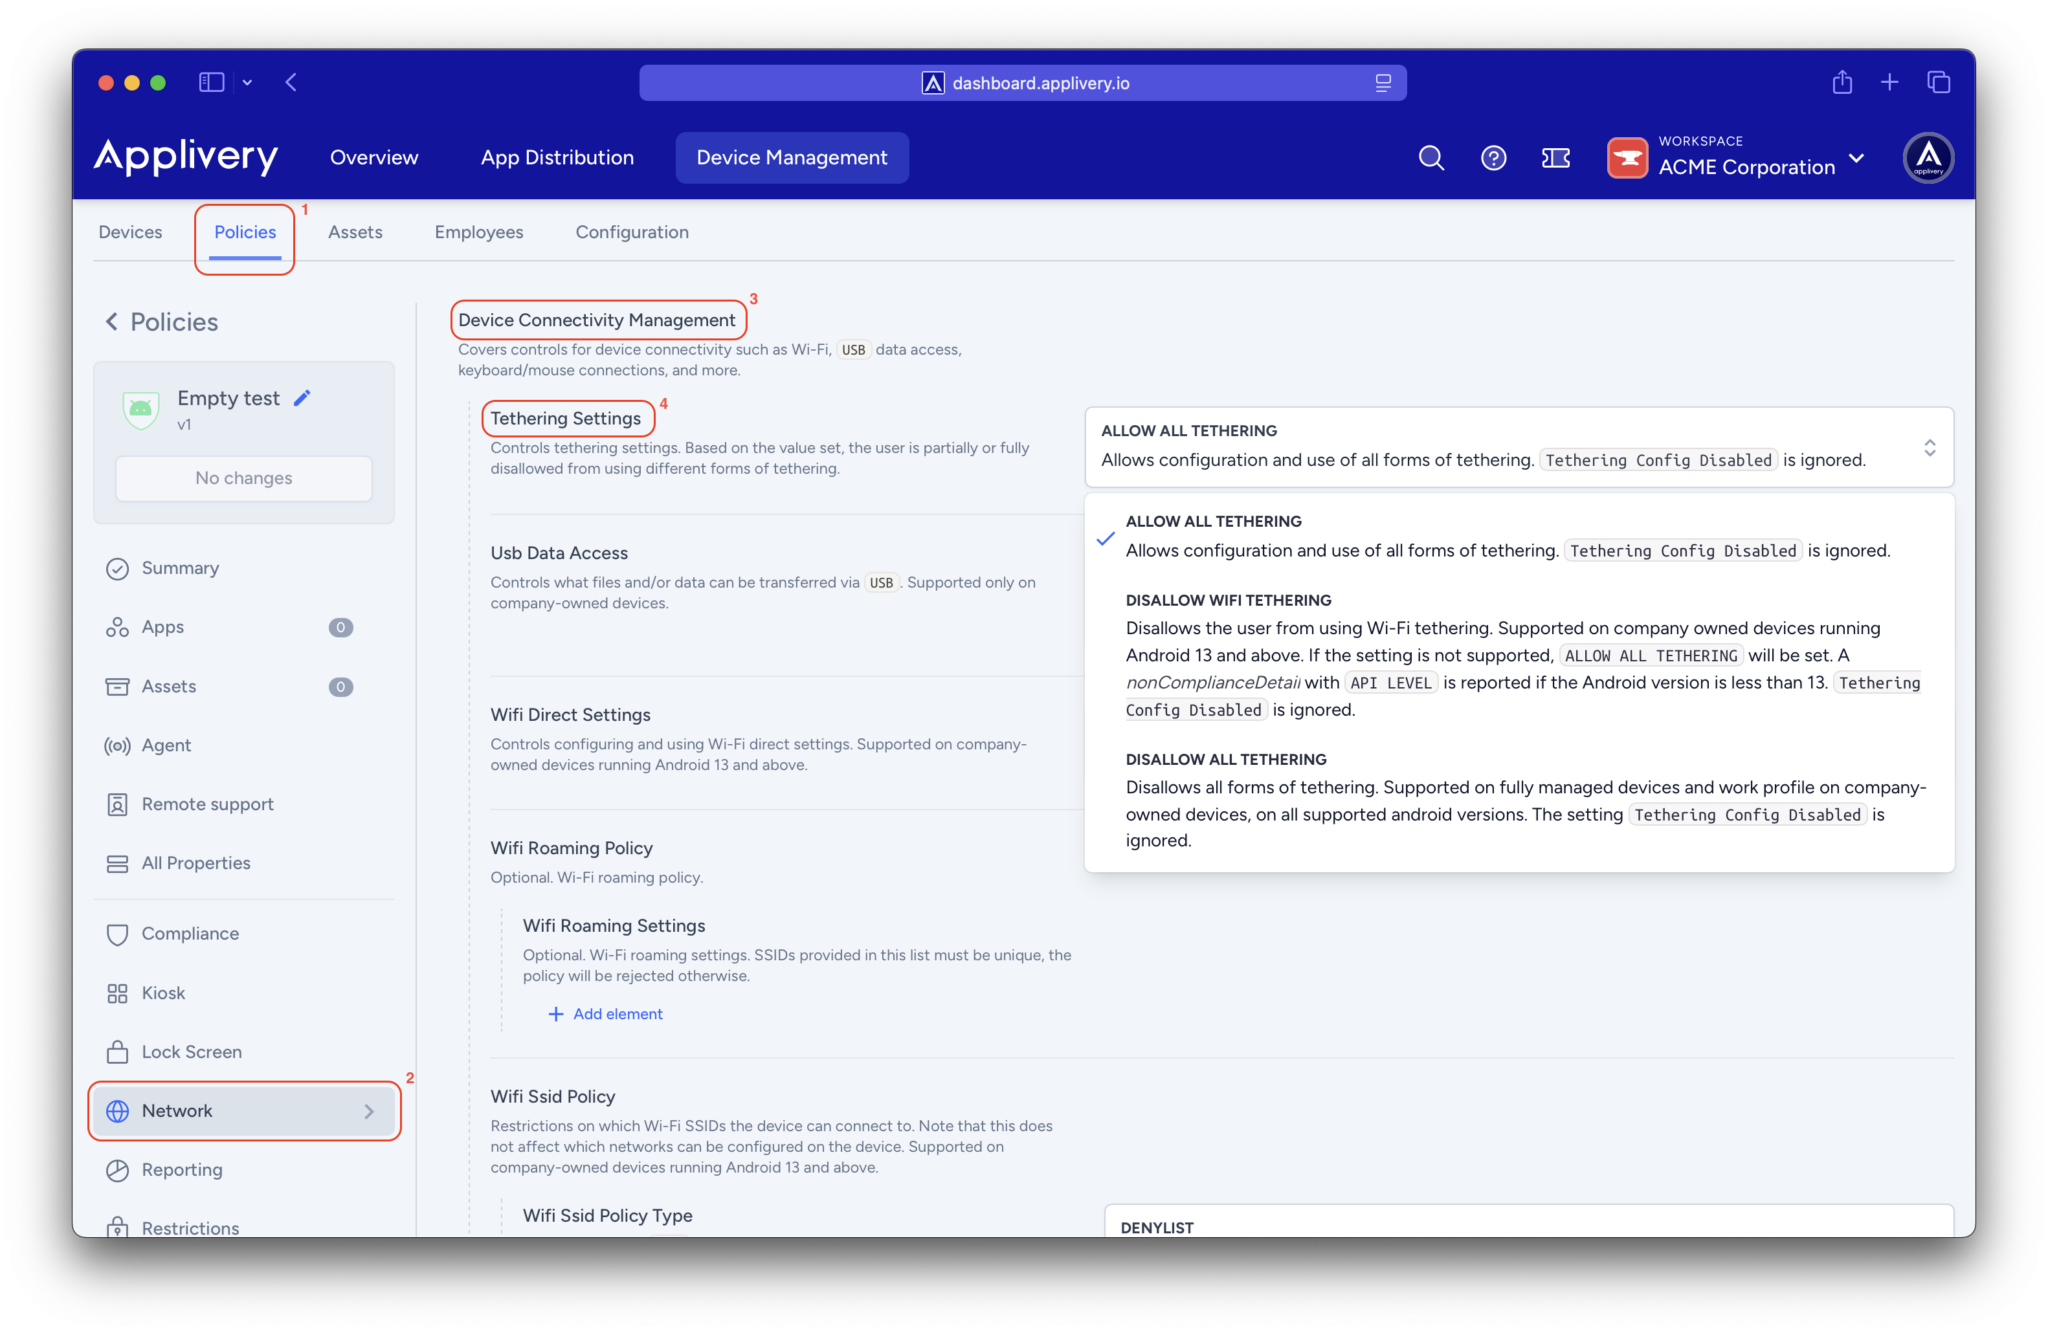The height and width of the screenshot is (1333, 2048).
Task: Click the search magnifier icon
Action: click(x=1431, y=158)
